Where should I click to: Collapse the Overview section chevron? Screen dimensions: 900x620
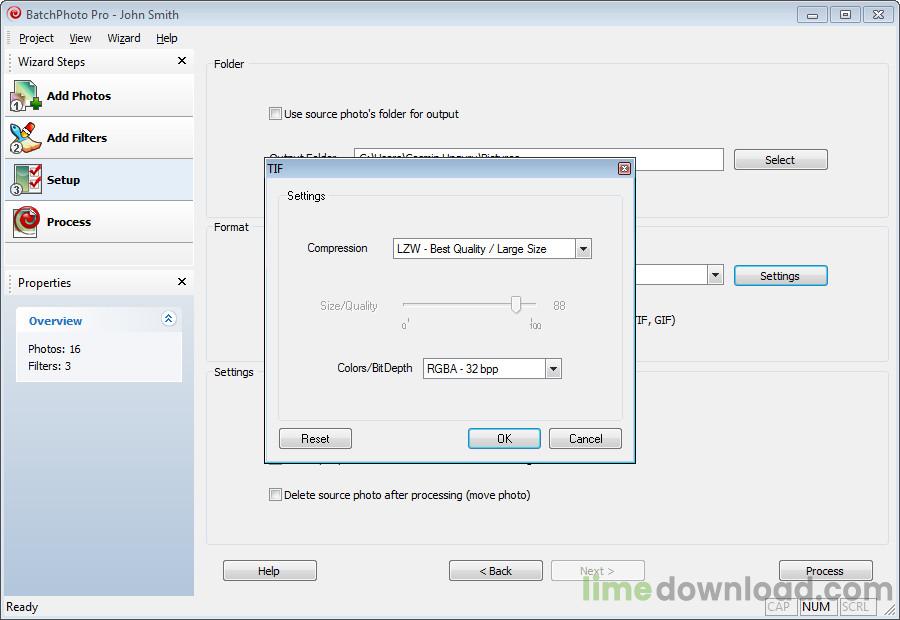[168, 319]
